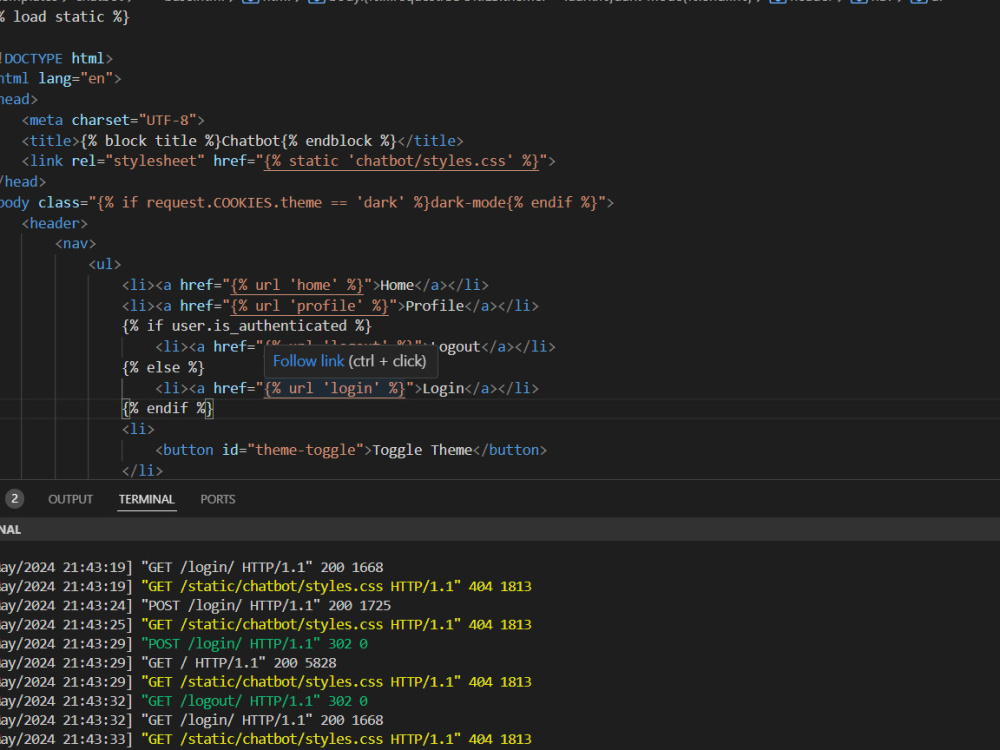This screenshot has height=750, width=1000.
Task: Click the '{% endif %}' line below Login
Action: tap(167, 409)
